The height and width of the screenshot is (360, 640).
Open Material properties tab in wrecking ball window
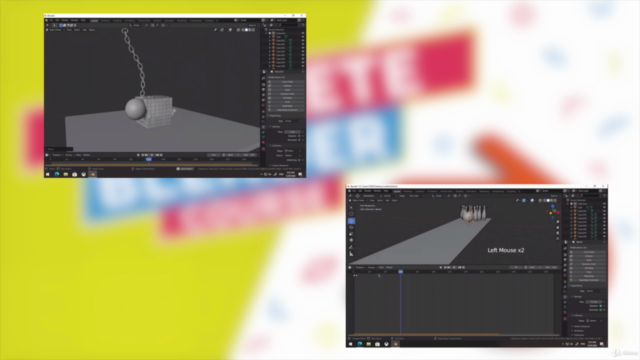tap(264, 142)
